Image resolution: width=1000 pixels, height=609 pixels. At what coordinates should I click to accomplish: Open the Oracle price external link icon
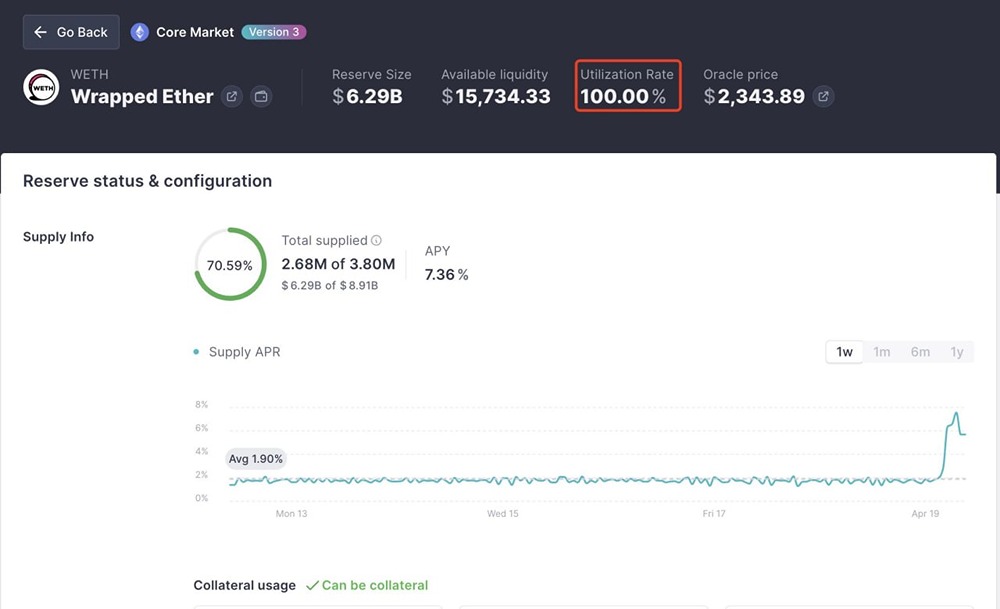click(823, 96)
